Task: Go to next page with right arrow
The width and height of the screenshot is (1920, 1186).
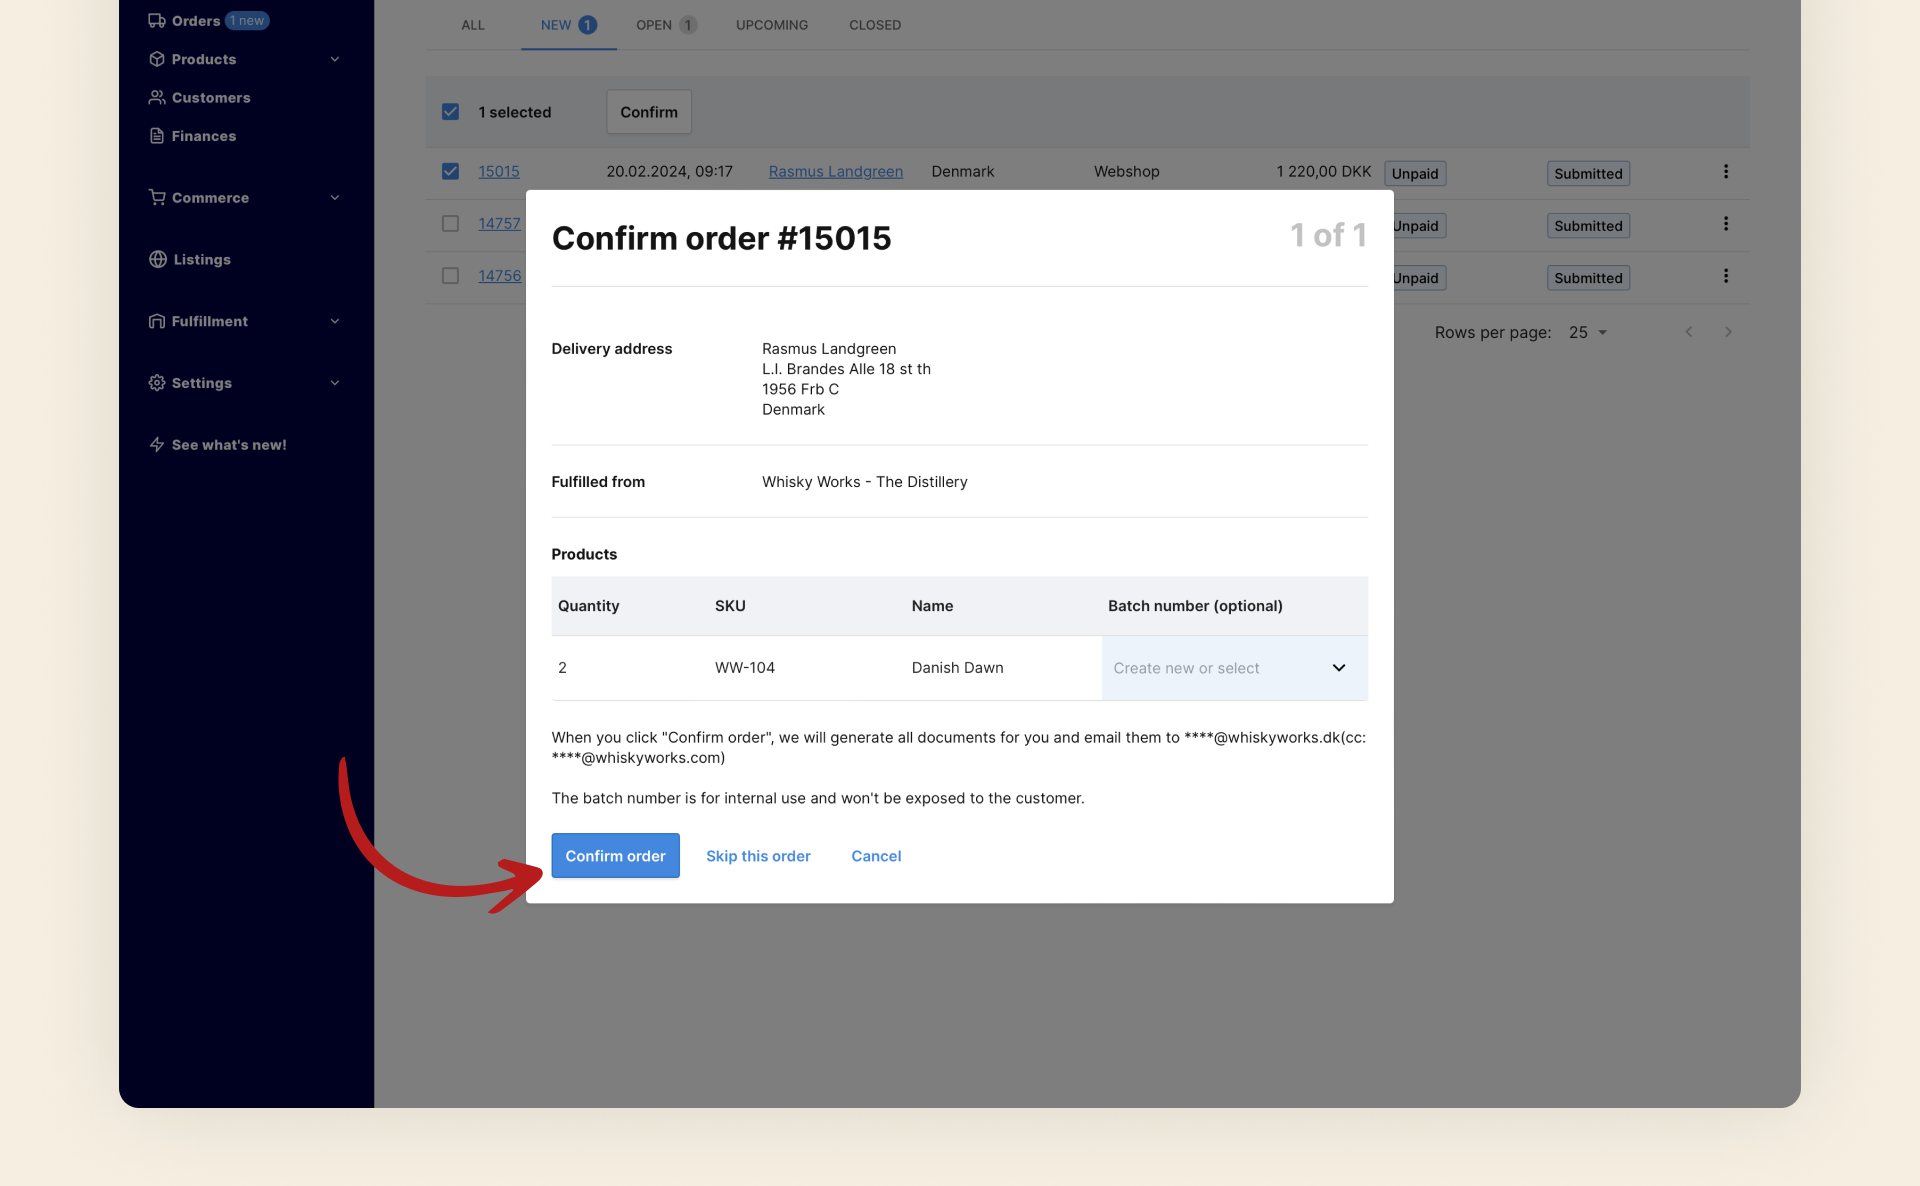Action: (1728, 331)
